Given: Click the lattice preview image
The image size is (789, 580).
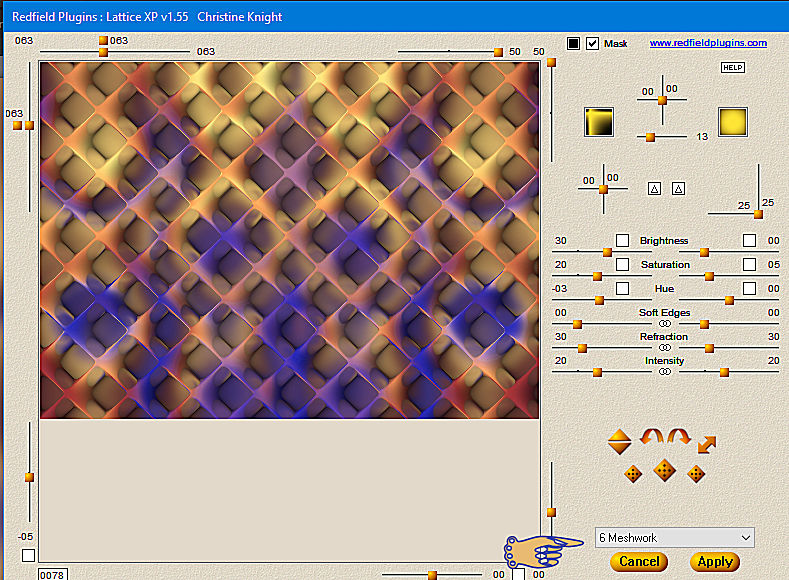Looking at the screenshot, I should (289, 240).
